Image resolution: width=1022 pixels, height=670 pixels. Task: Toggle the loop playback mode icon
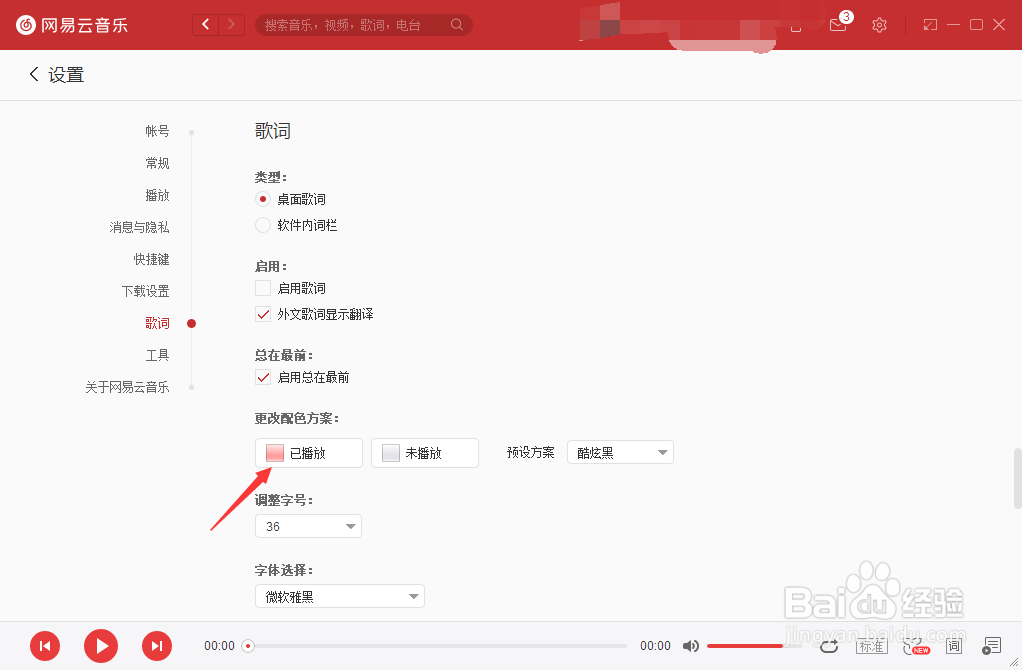tap(829, 646)
